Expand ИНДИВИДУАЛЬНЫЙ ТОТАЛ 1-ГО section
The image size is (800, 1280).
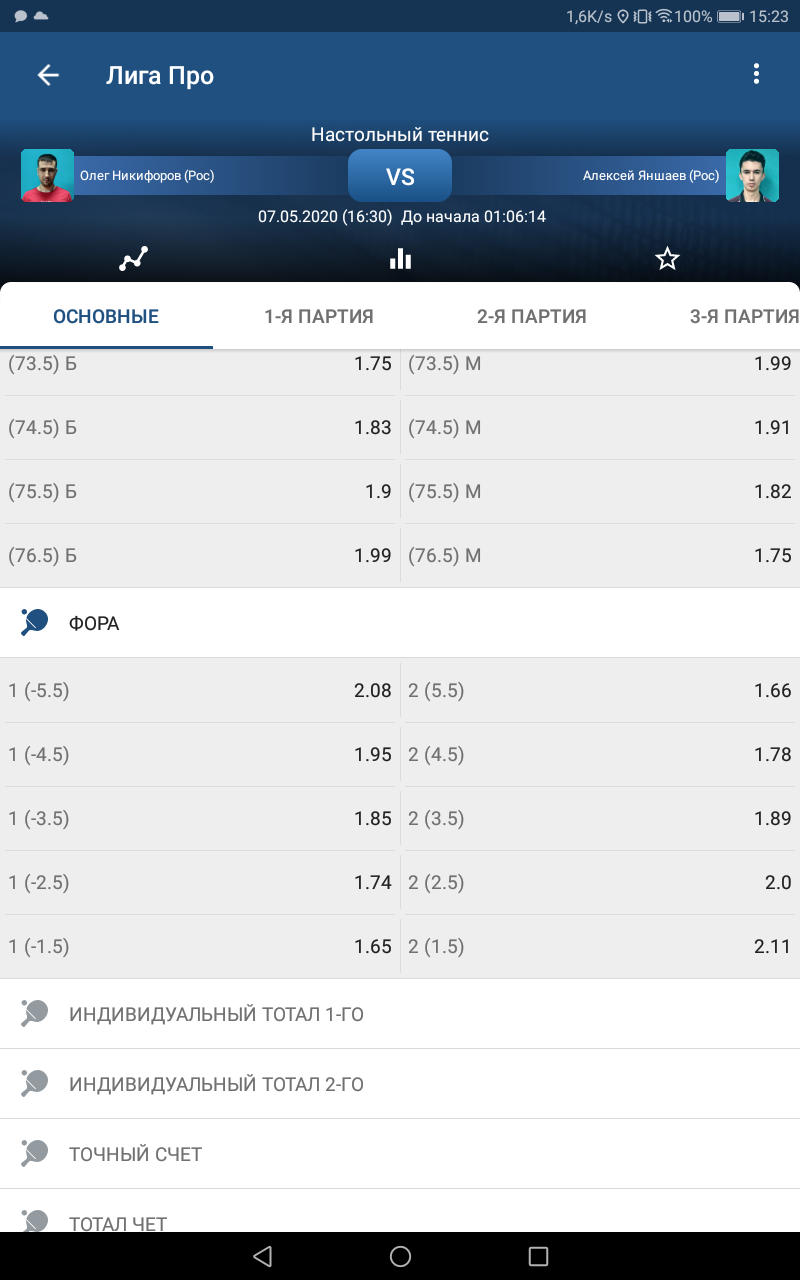coord(400,1014)
